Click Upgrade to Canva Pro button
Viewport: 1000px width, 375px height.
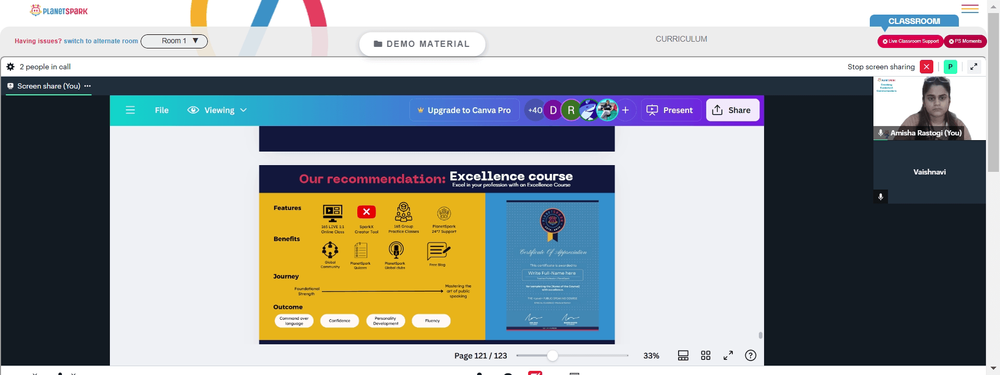[464, 110]
